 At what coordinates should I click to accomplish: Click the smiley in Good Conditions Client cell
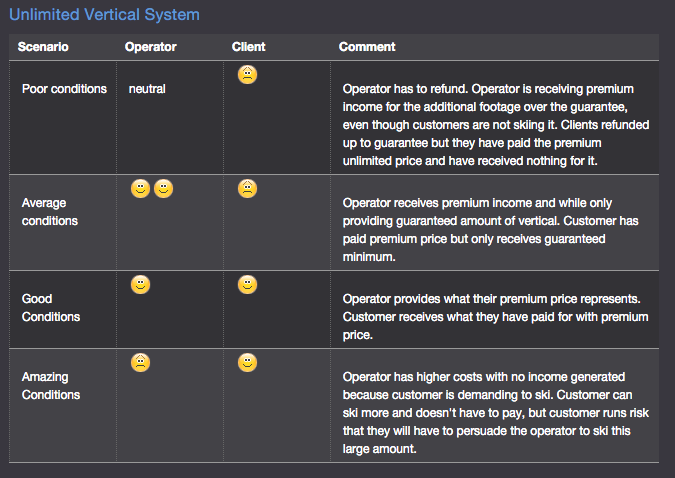pos(248,285)
